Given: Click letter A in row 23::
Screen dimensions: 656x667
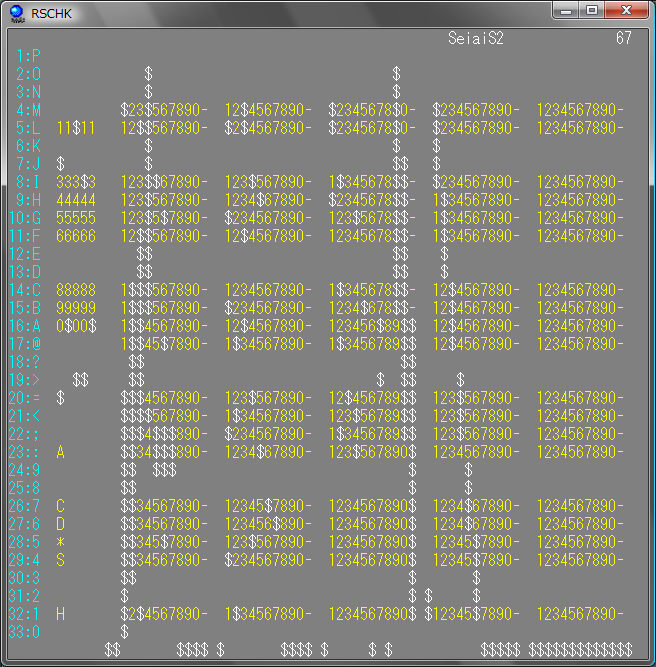Looking at the screenshot, I should [60, 452].
